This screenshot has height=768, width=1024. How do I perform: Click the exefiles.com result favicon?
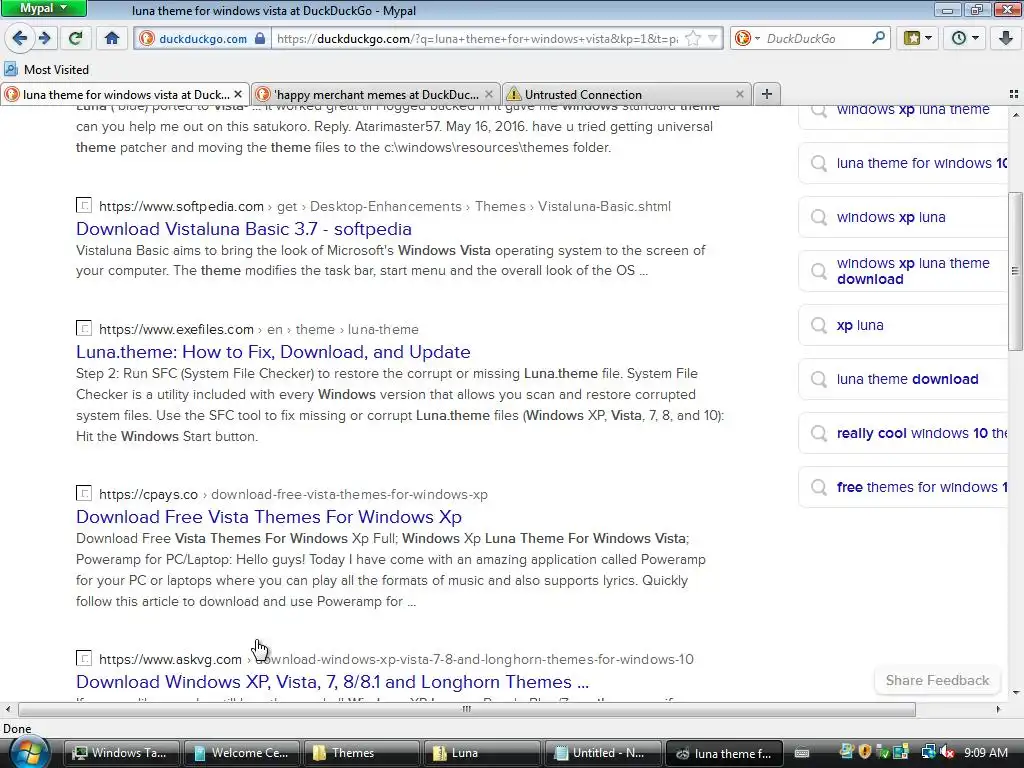coord(84,328)
